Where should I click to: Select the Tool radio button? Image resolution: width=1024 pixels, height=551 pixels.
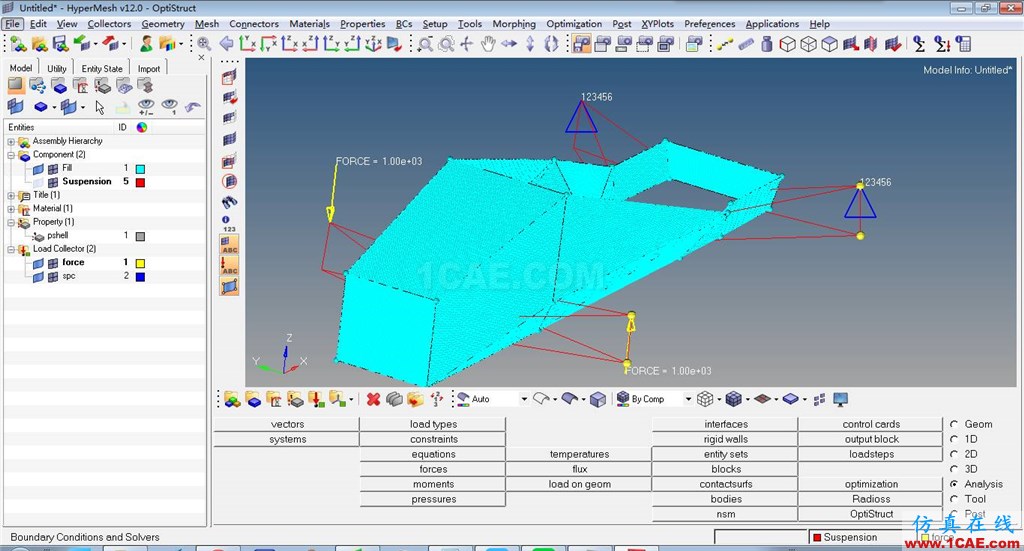point(954,499)
